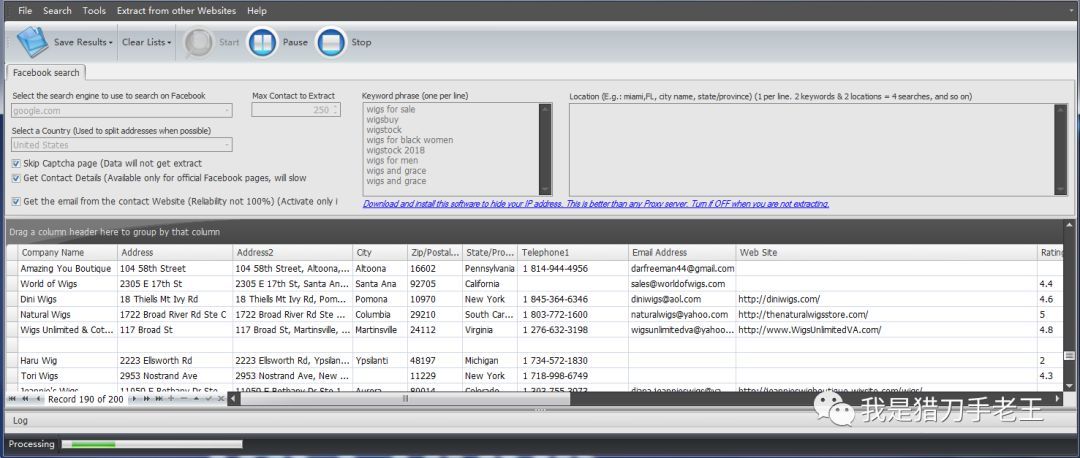The width and height of the screenshot is (1080, 458).
Task: Click the end edit checkmark icon
Action: click(208, 399)
